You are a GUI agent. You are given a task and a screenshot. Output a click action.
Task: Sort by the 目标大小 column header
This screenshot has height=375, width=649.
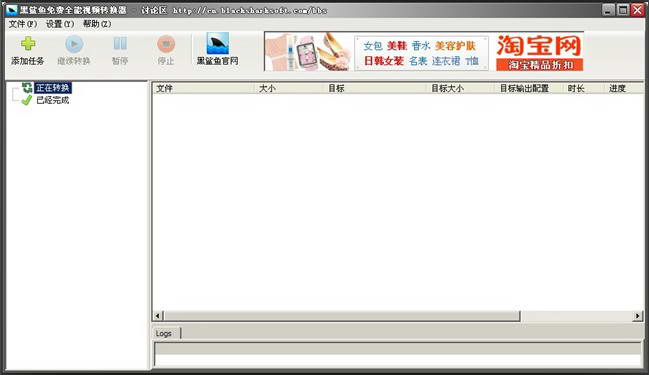(460, 88)
